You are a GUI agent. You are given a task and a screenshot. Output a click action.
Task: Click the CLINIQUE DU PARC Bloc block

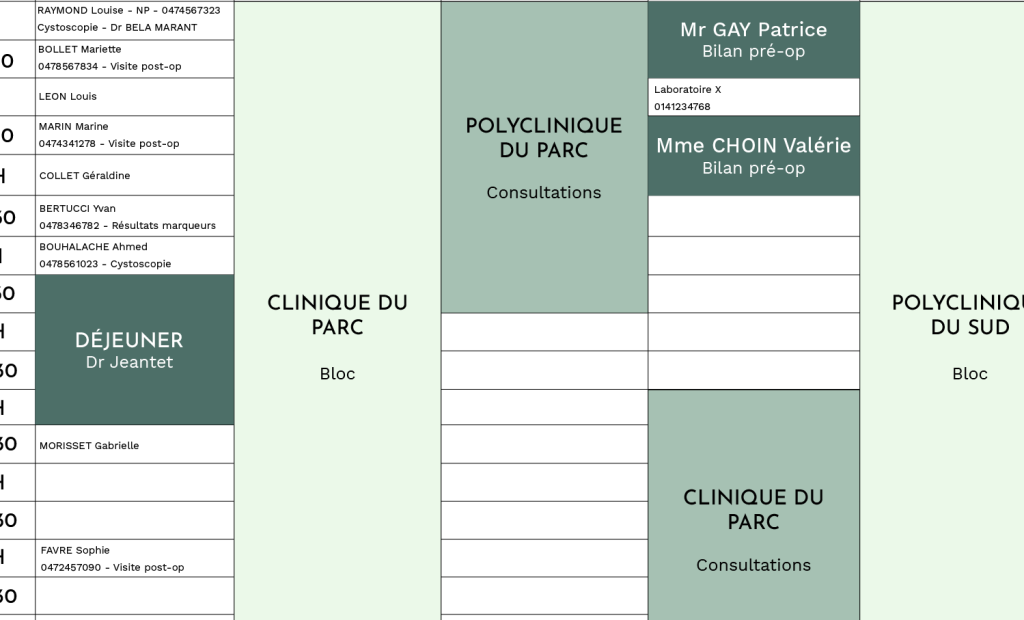coord(337,335)
